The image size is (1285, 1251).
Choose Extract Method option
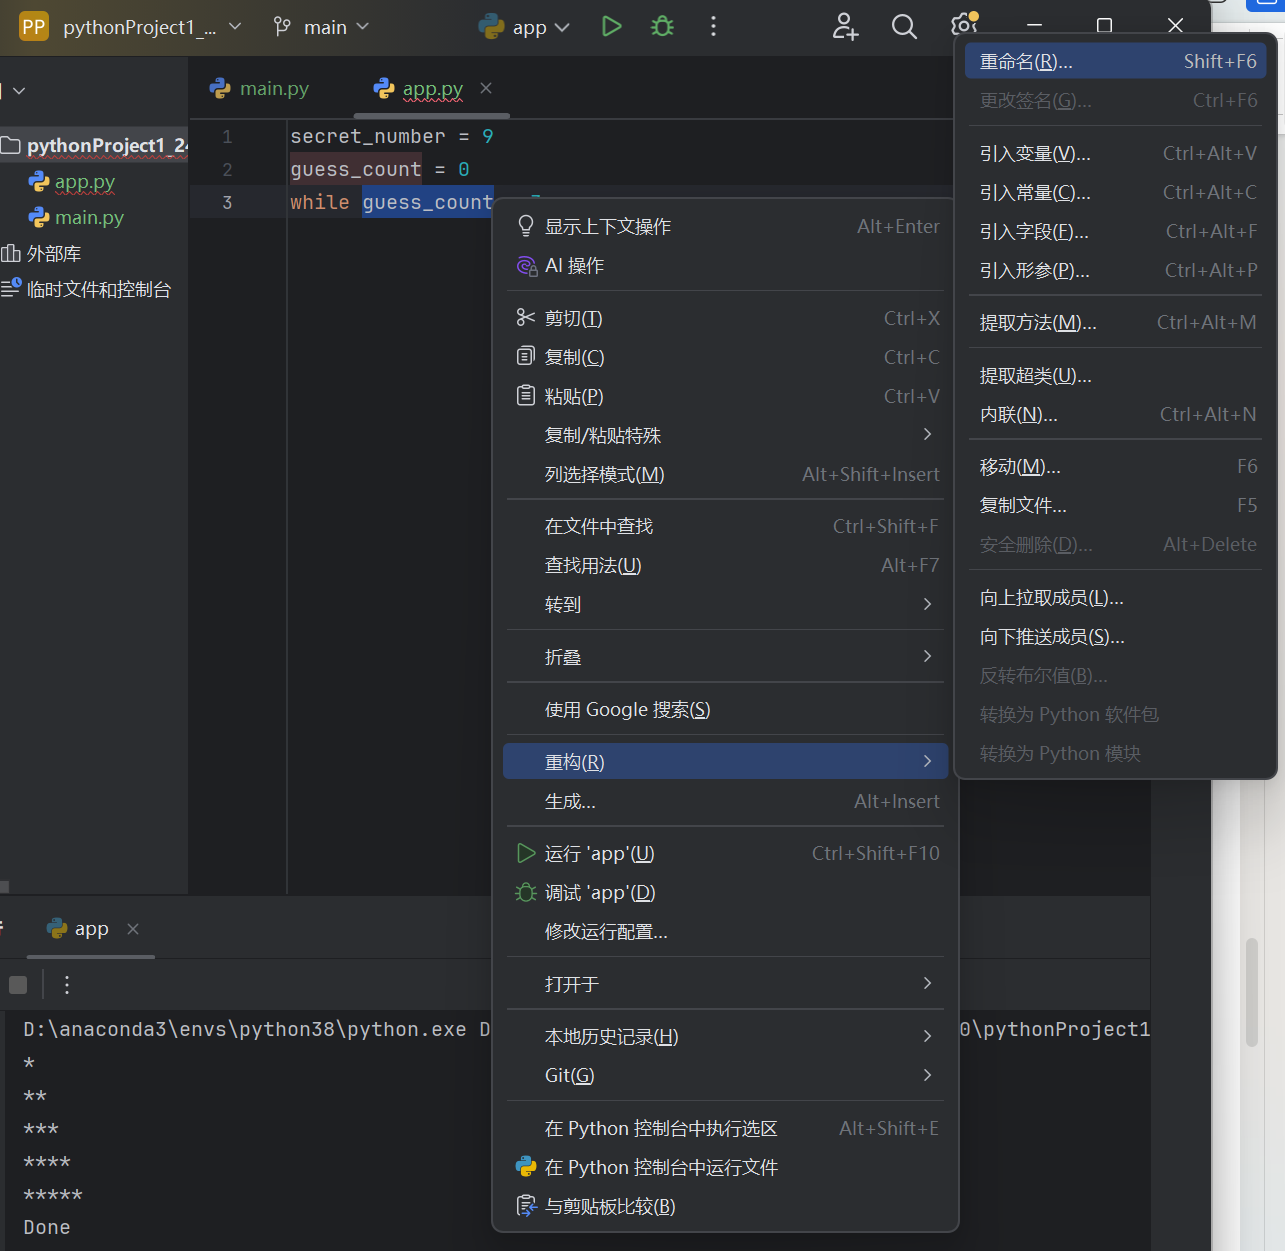(1117, 322)
